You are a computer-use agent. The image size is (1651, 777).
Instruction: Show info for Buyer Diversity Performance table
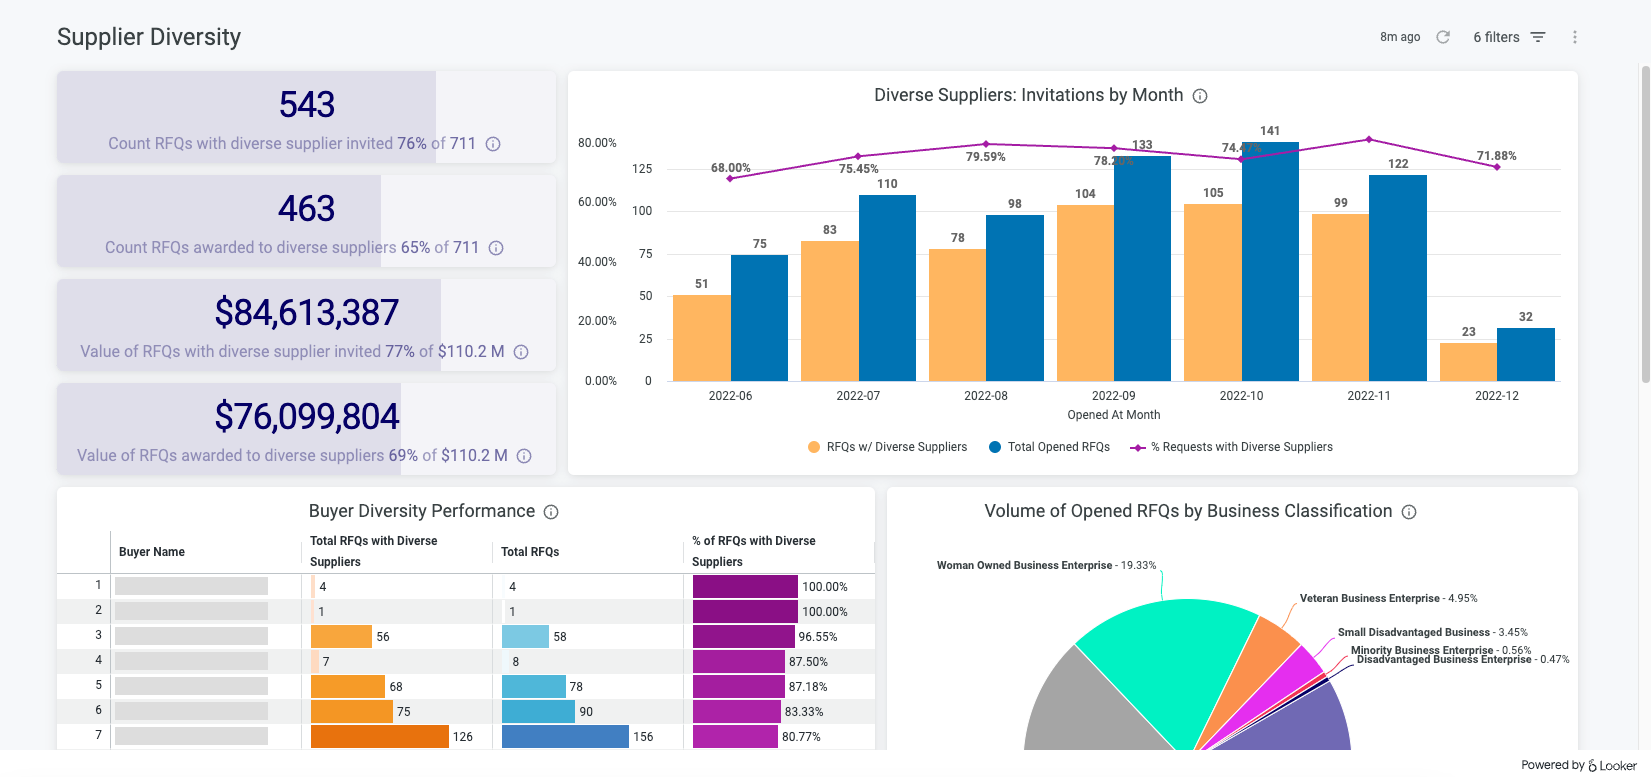click(551, 512)
